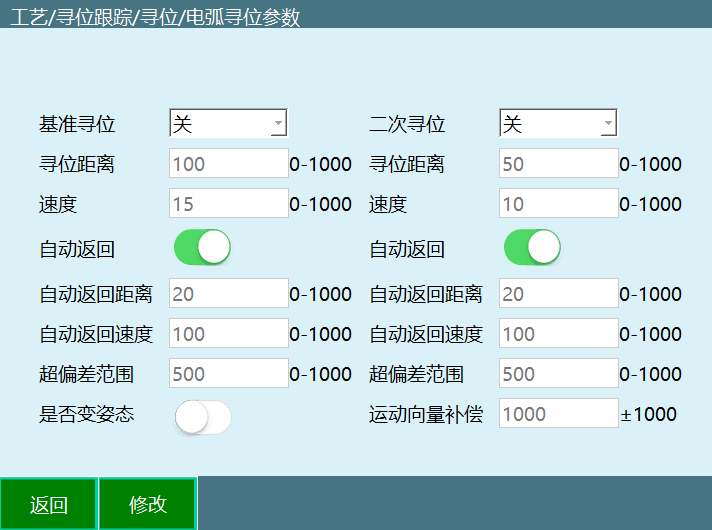Screen dimensions: 712x530
Task: Open the 二次寻位 dropdown
Action: (558, 124)
